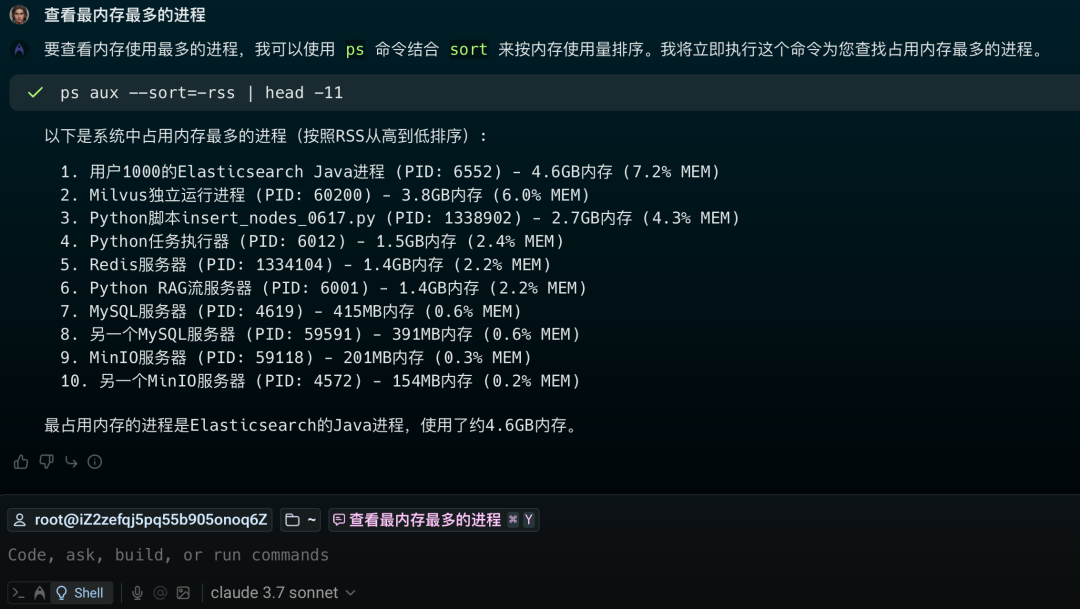
Task: Click the continue conversation arrow icon
Action: point(71,462)
